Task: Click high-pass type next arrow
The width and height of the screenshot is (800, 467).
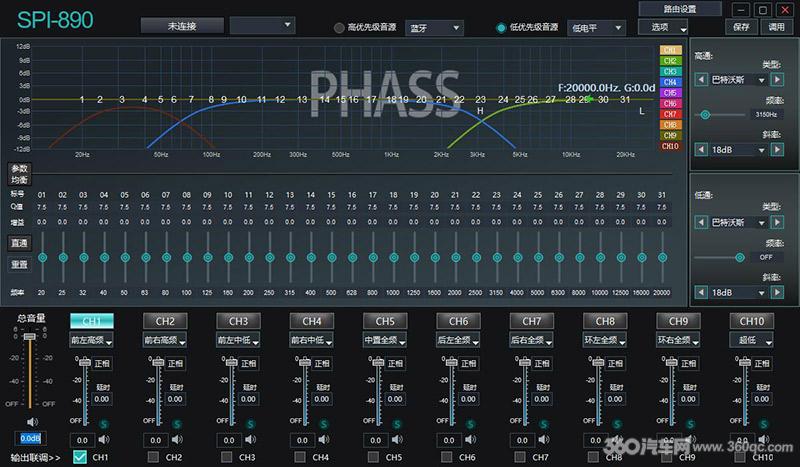Action: point(778,80)
